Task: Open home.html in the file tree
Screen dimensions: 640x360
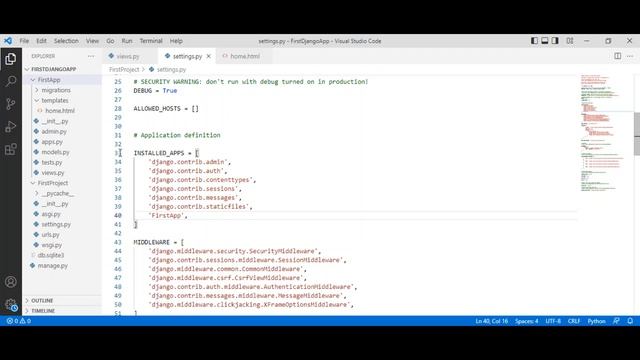Action: pyautogui.click(x=60, y=111)
